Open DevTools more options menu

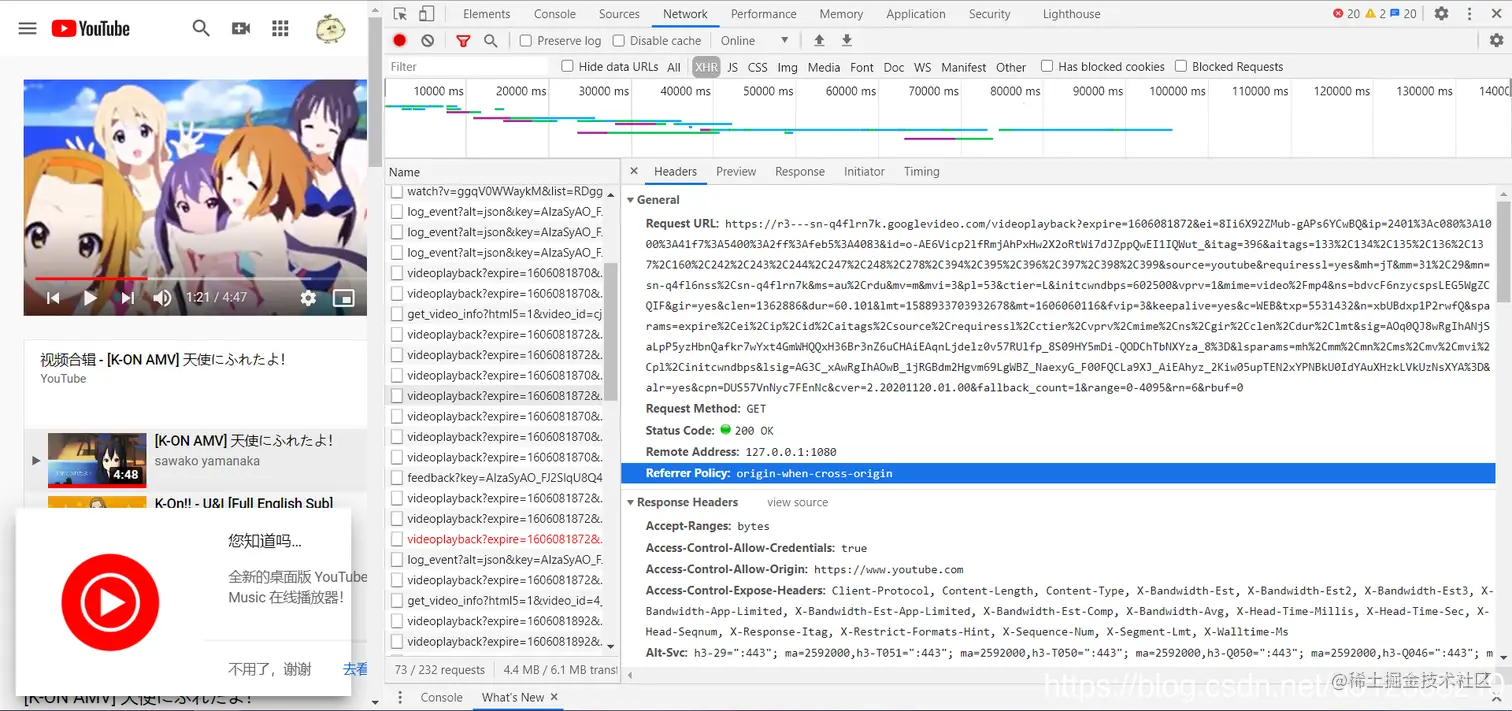(1469, 14)
